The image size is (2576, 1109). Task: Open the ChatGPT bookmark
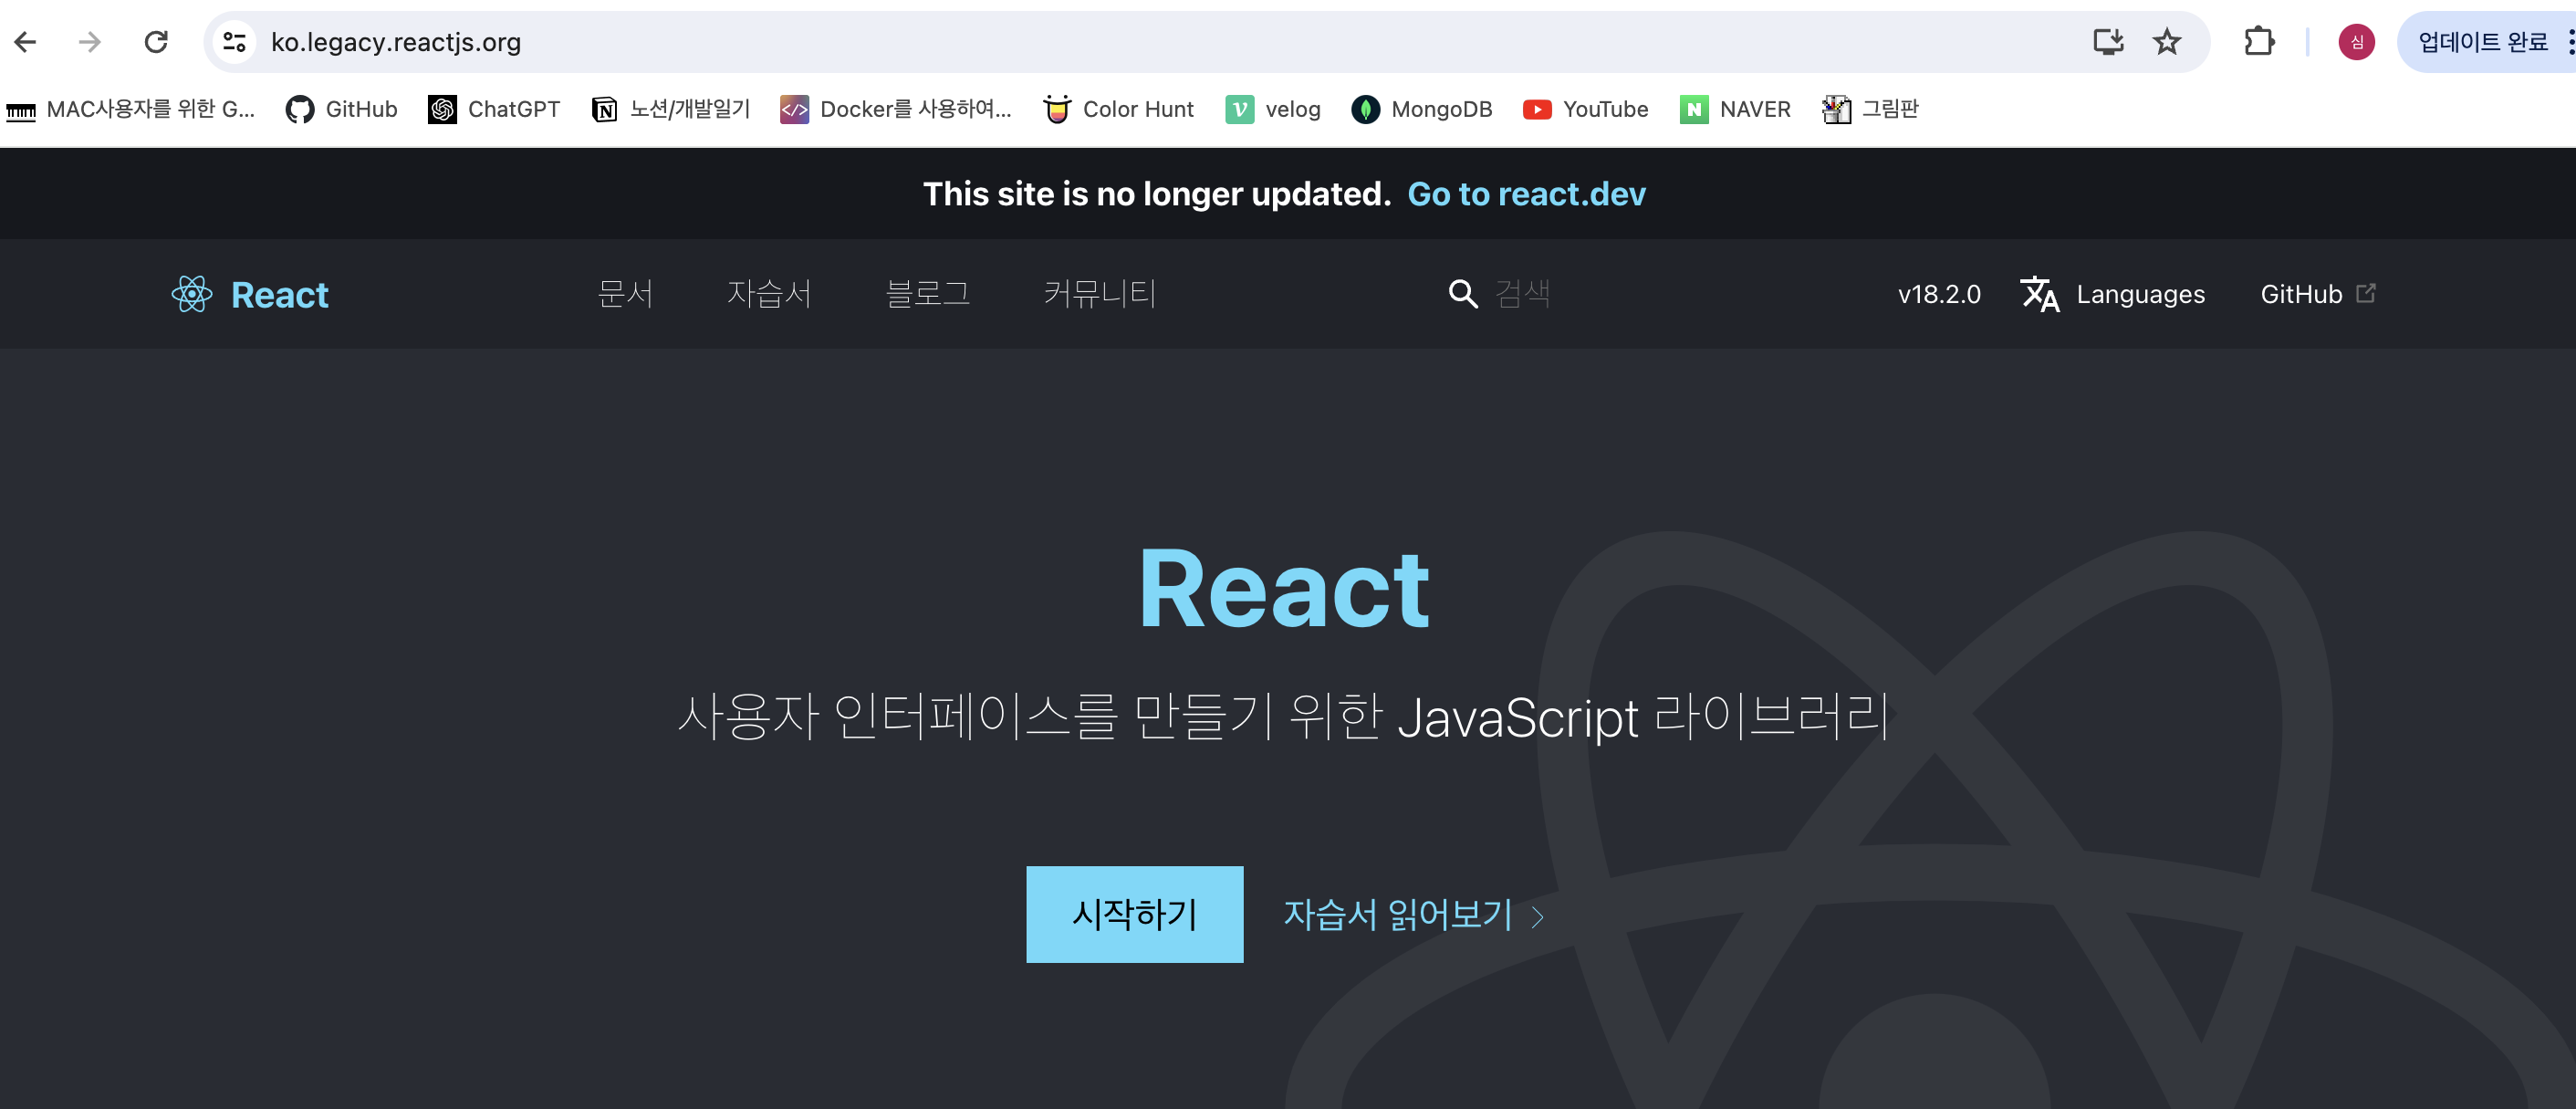point(493,110)
